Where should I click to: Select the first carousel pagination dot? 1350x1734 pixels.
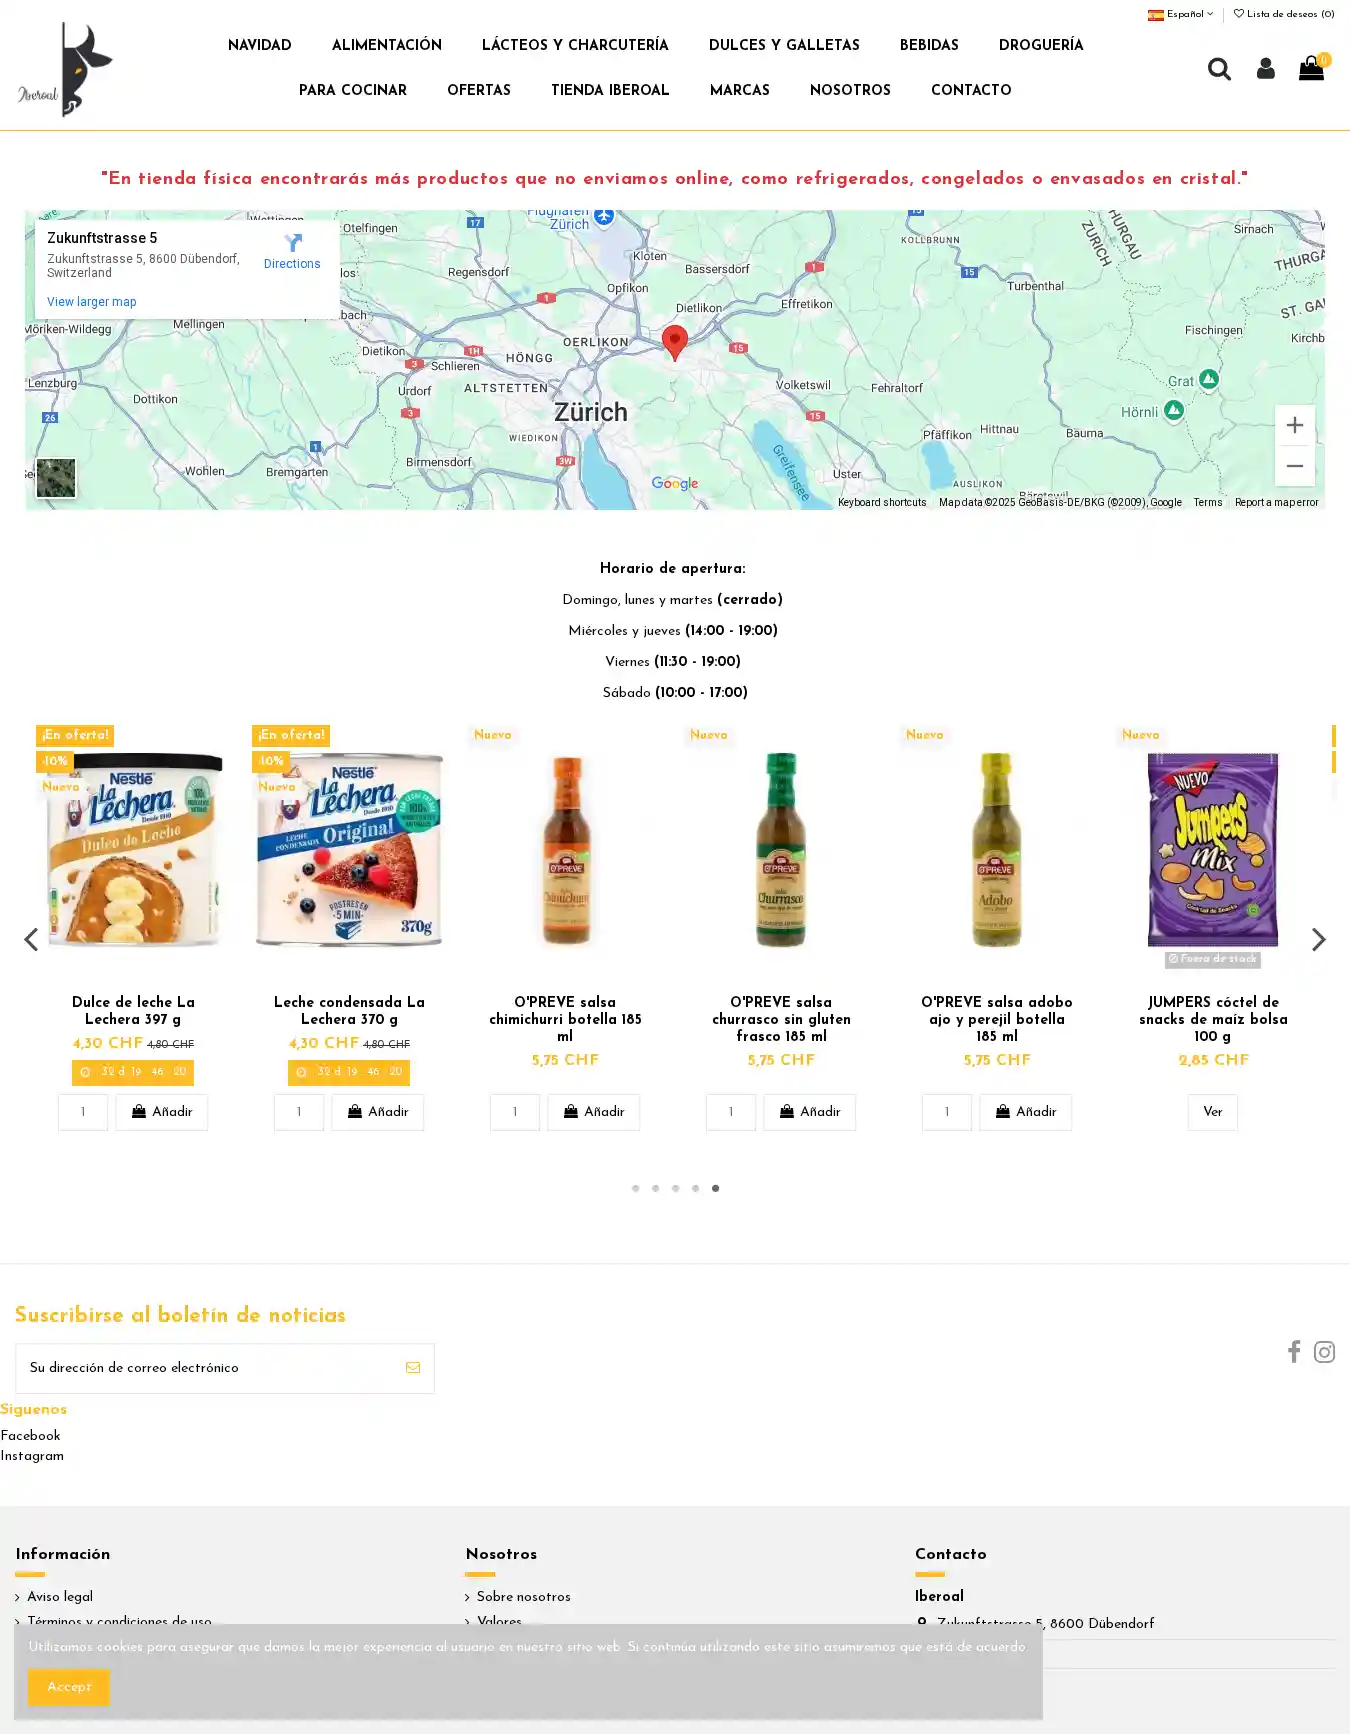tap(635, 1188)
